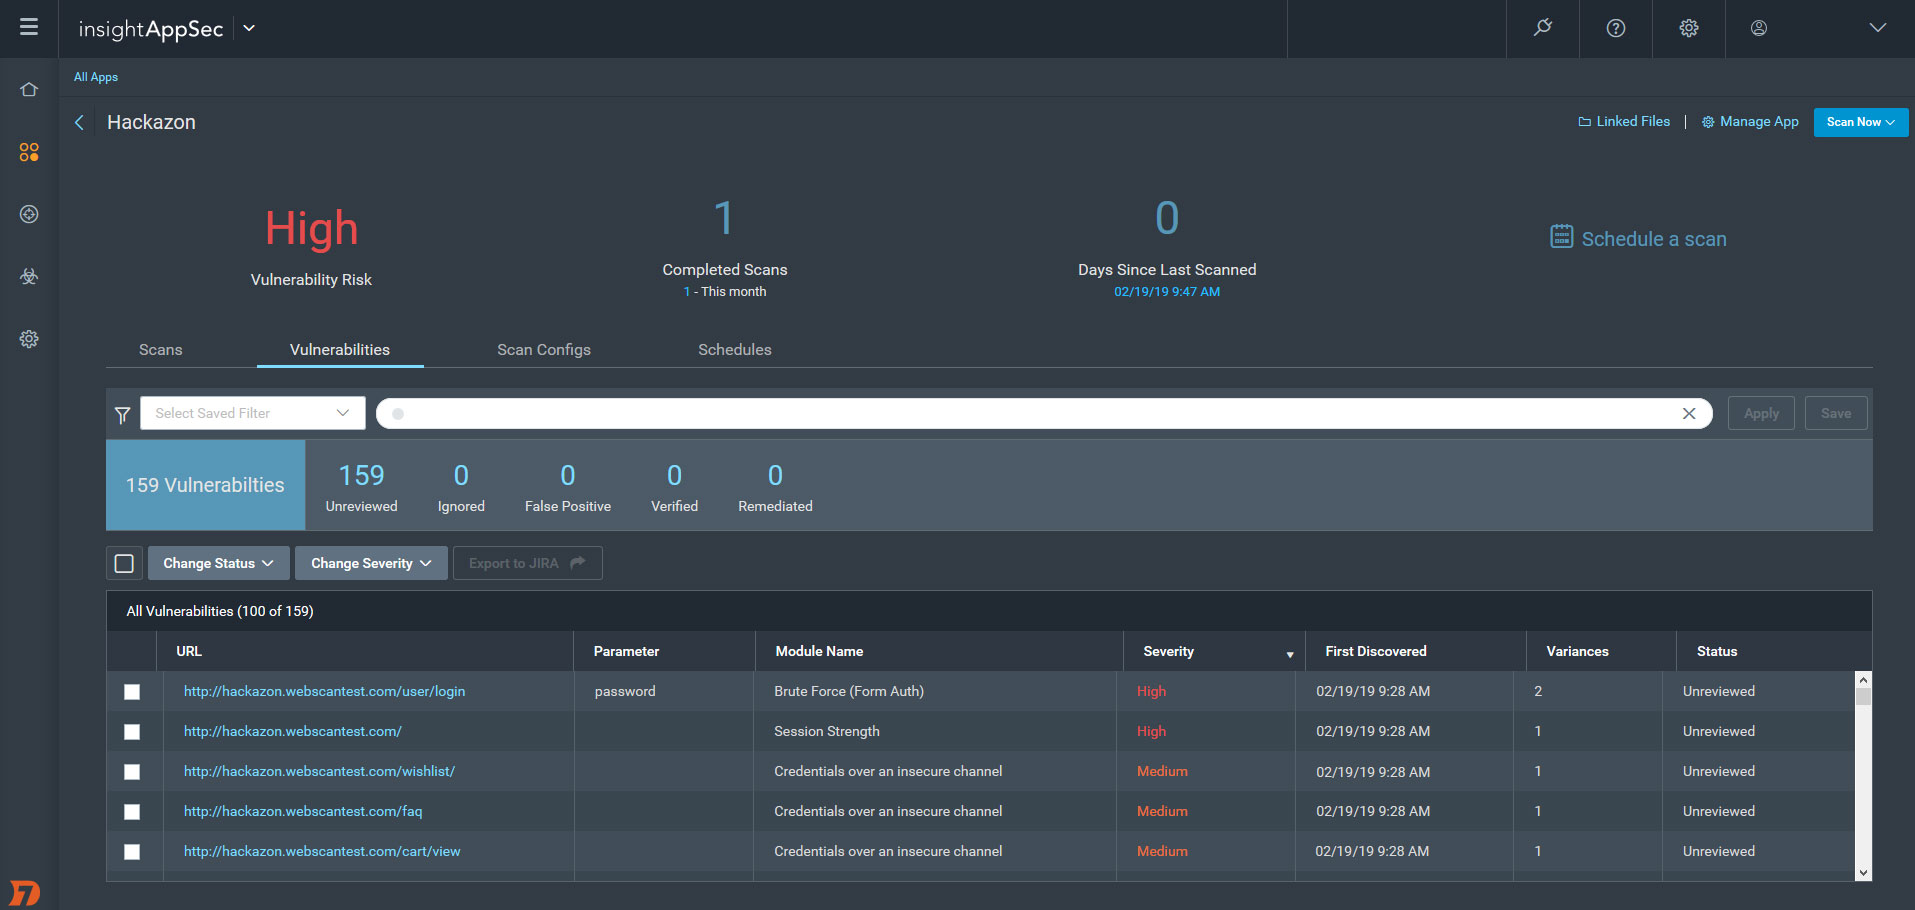Check the user/login vulnerability row
This screenshot has width=1915, height=910.
[132, 692]
